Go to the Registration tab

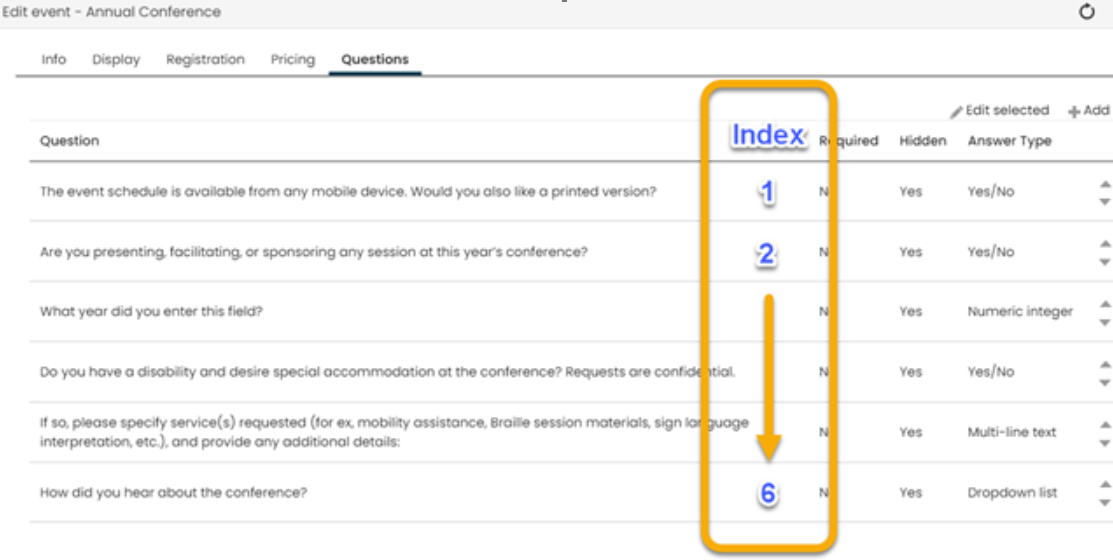tap(205, 59)
